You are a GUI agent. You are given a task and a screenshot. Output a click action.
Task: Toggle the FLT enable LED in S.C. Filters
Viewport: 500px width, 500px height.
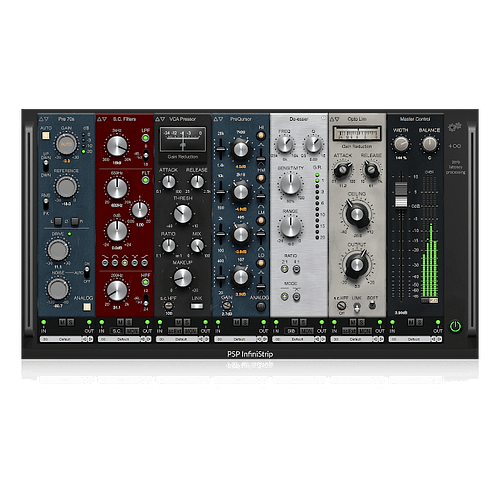click(146, 180)
